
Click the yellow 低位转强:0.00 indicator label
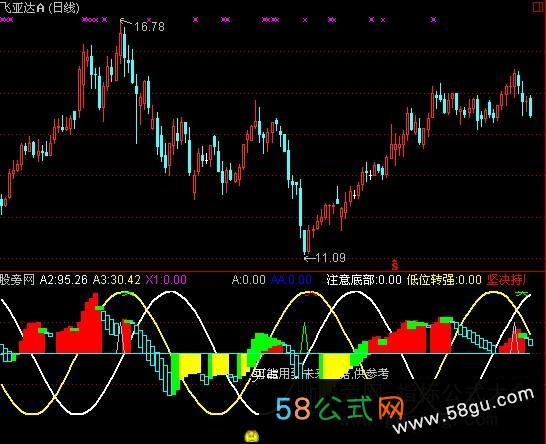pyautogui.click(x=444, y=280)
